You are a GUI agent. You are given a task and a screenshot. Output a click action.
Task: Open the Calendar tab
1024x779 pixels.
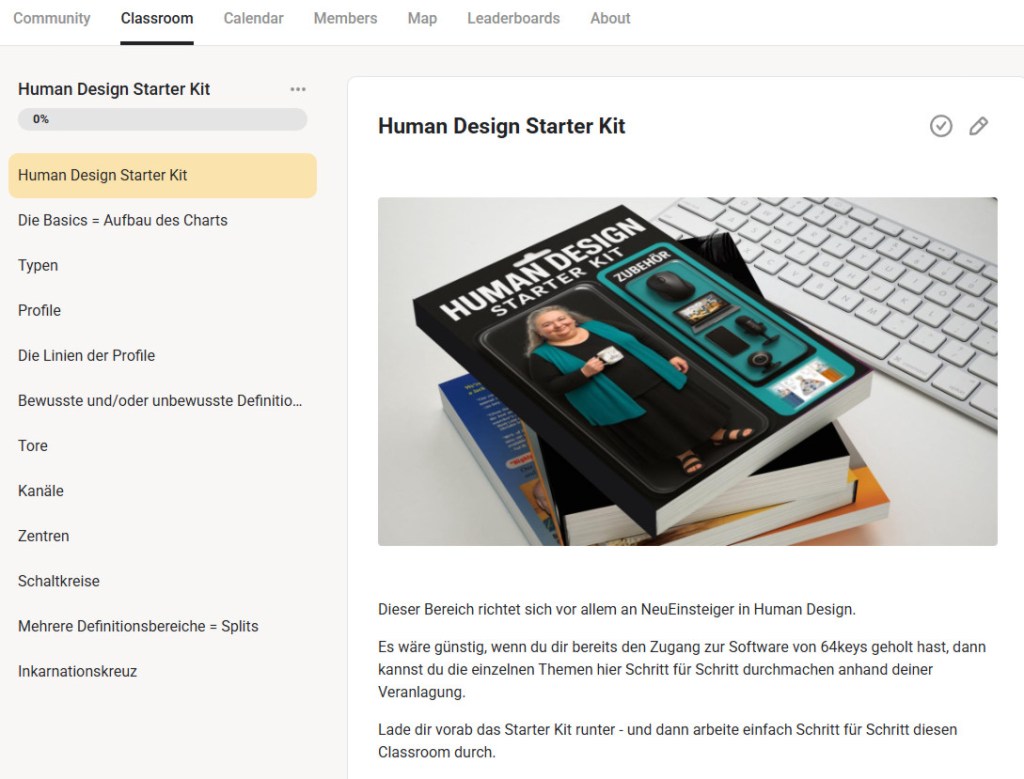253,18
